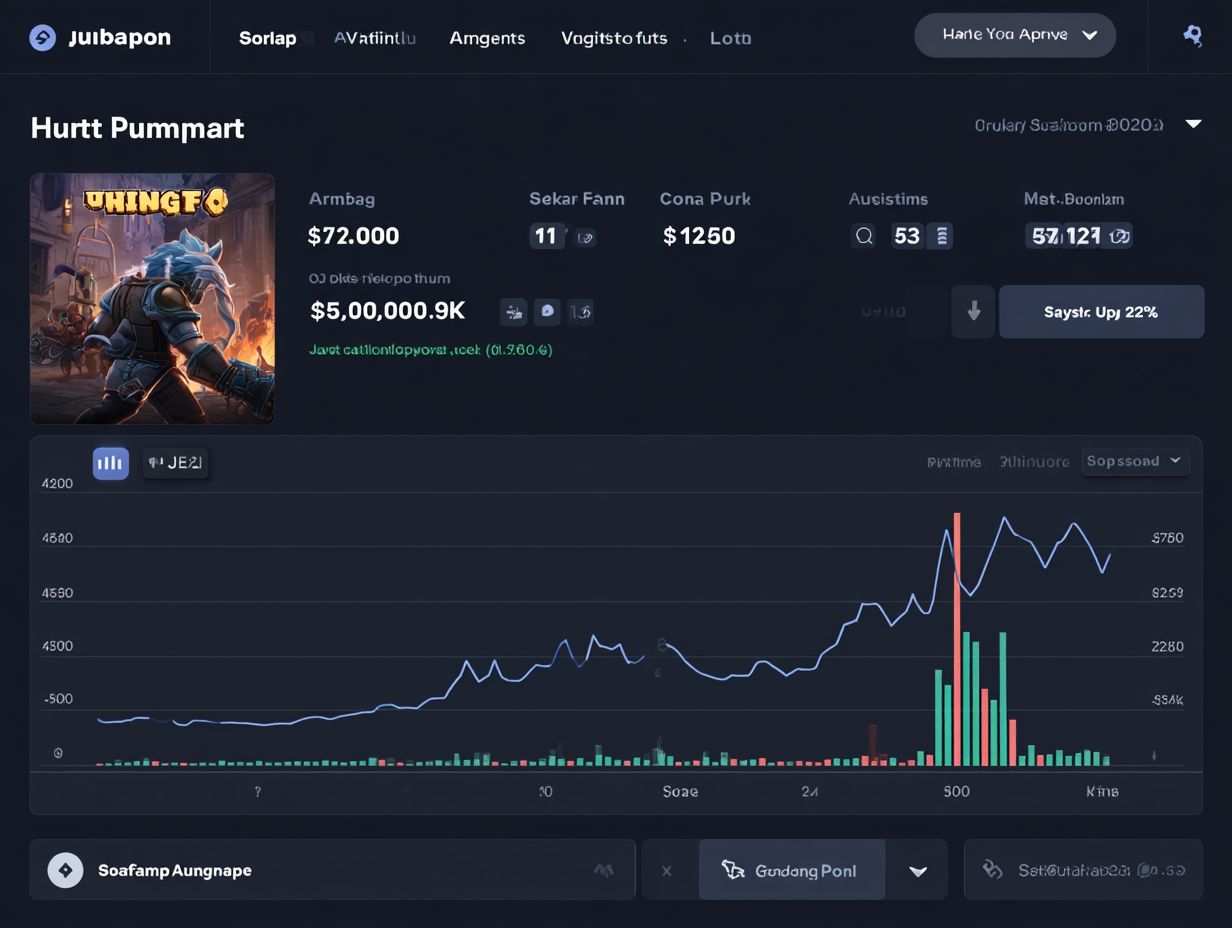
Task: Toggle the JE2I chart indicator chip
Action: pos(175,463)
